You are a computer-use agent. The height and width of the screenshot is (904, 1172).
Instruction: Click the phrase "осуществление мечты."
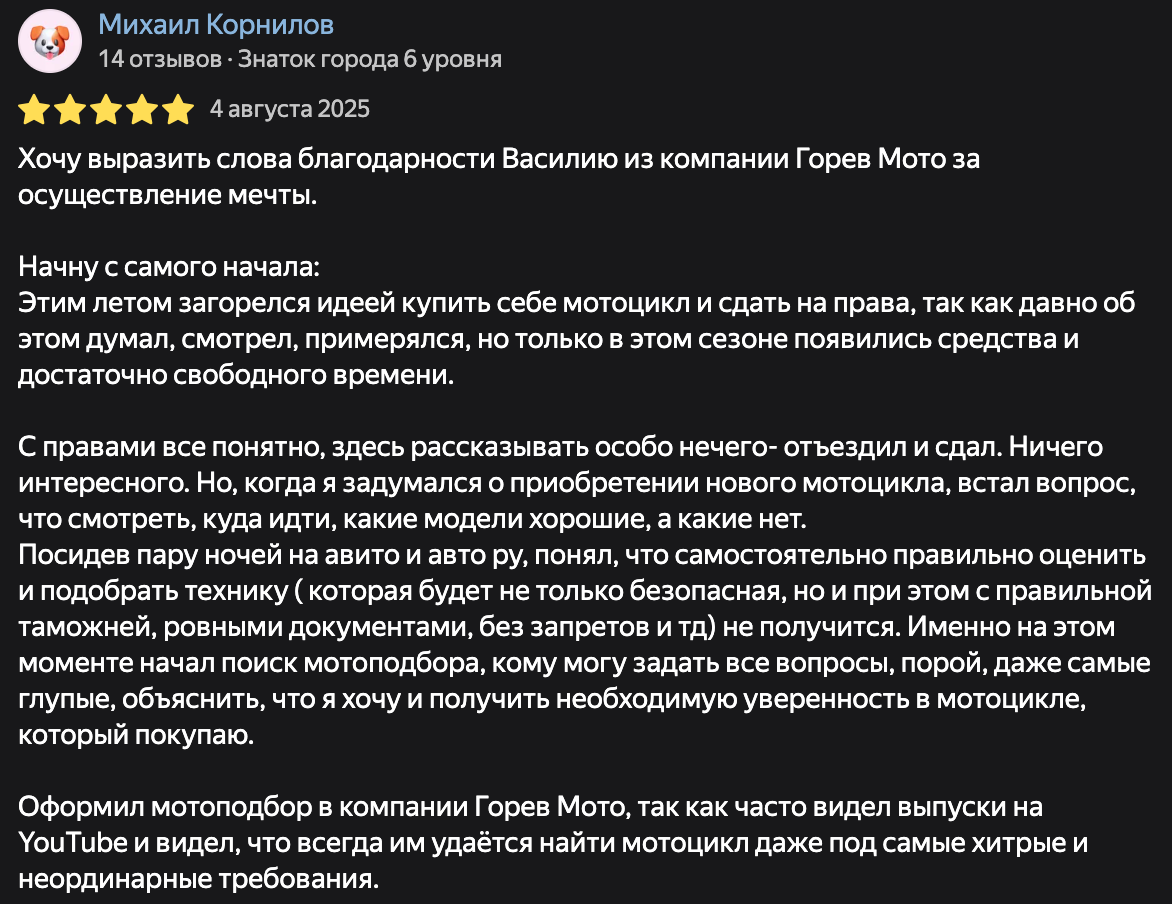click(167, 195)
